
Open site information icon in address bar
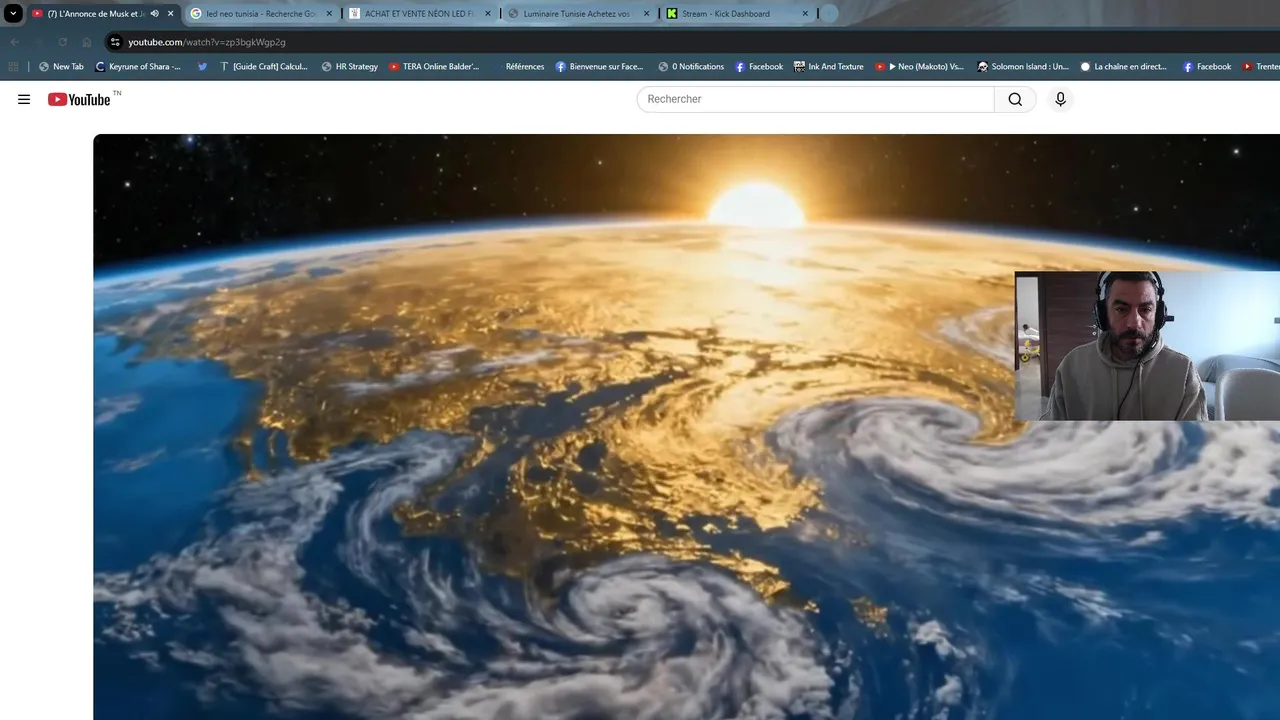(x=115, y=42)
